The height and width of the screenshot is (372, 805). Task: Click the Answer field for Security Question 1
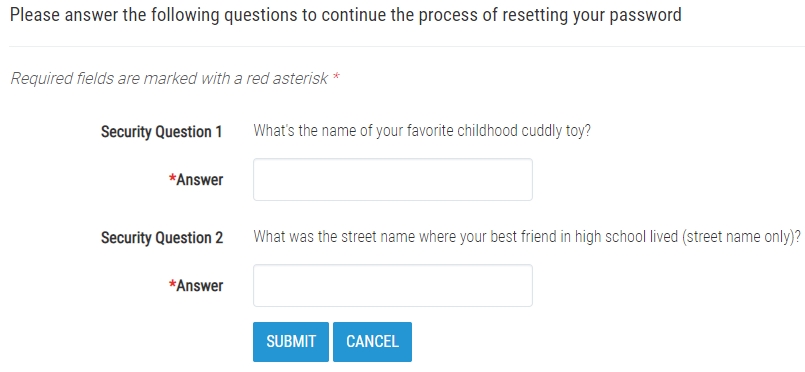pos(393,180)
